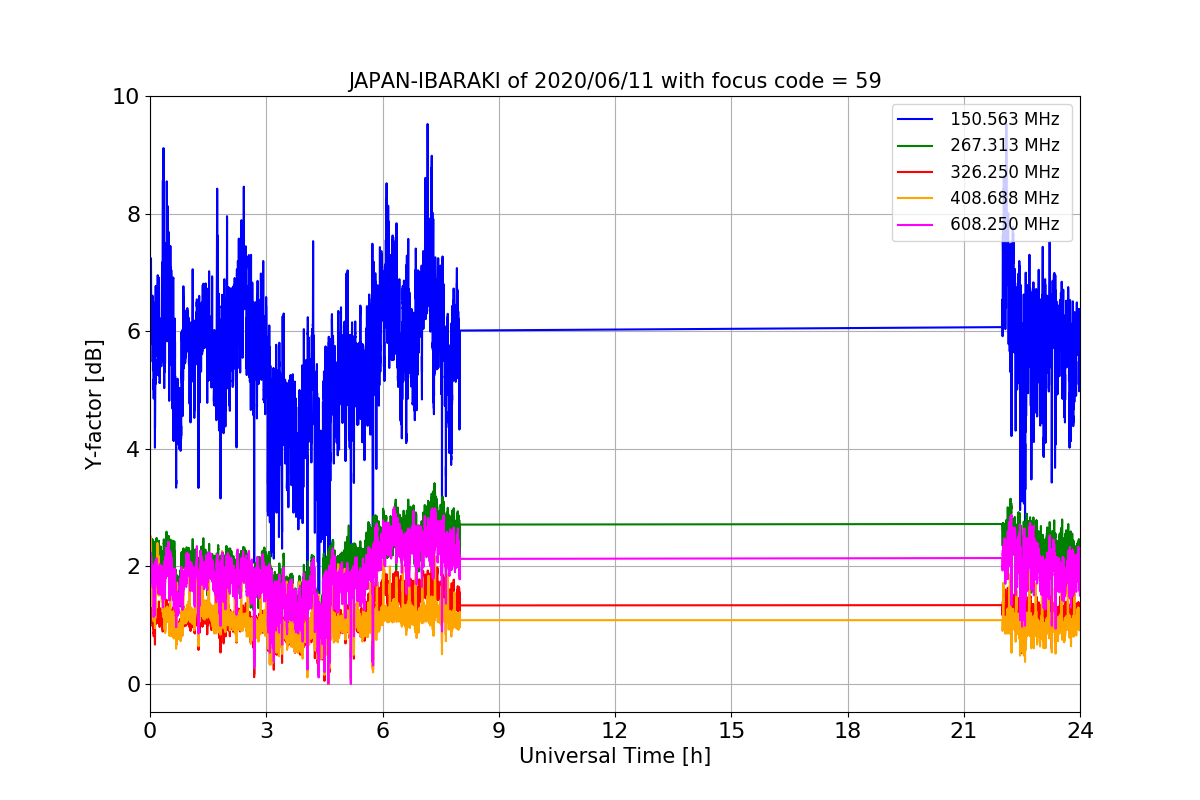Click the magenta legend line sample
This screenshot has width=1200, height=800.
pos(917,224)
